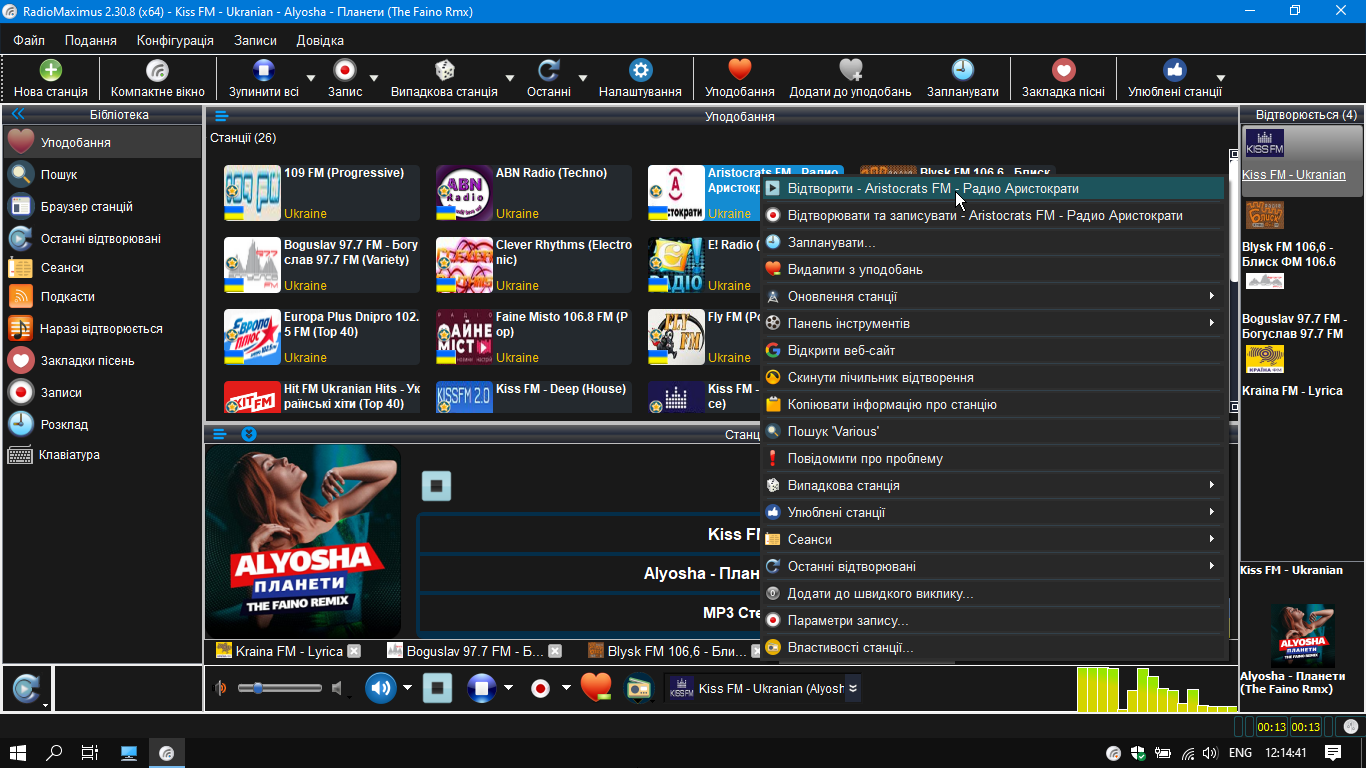Open Останні відтворювані in sidebar
Viewport: 1366px width, 768px height.
[102, 239]
